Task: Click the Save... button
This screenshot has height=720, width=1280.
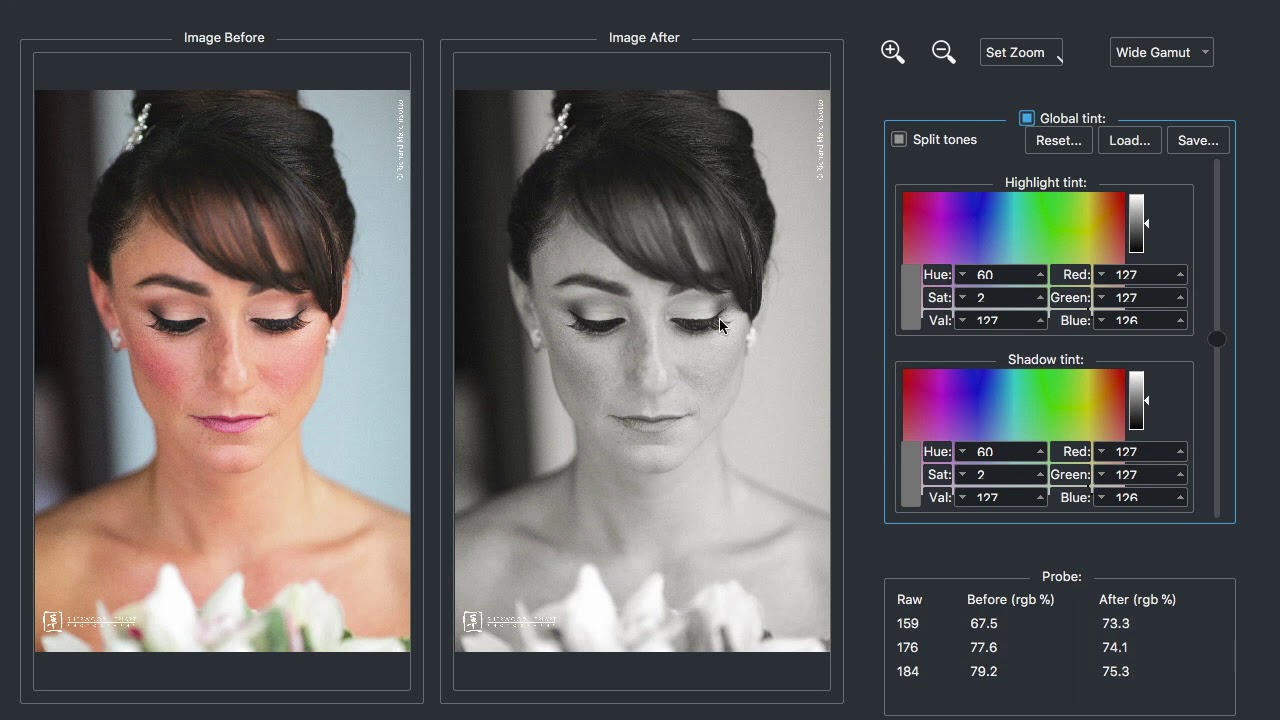Action: [1198, 140]
